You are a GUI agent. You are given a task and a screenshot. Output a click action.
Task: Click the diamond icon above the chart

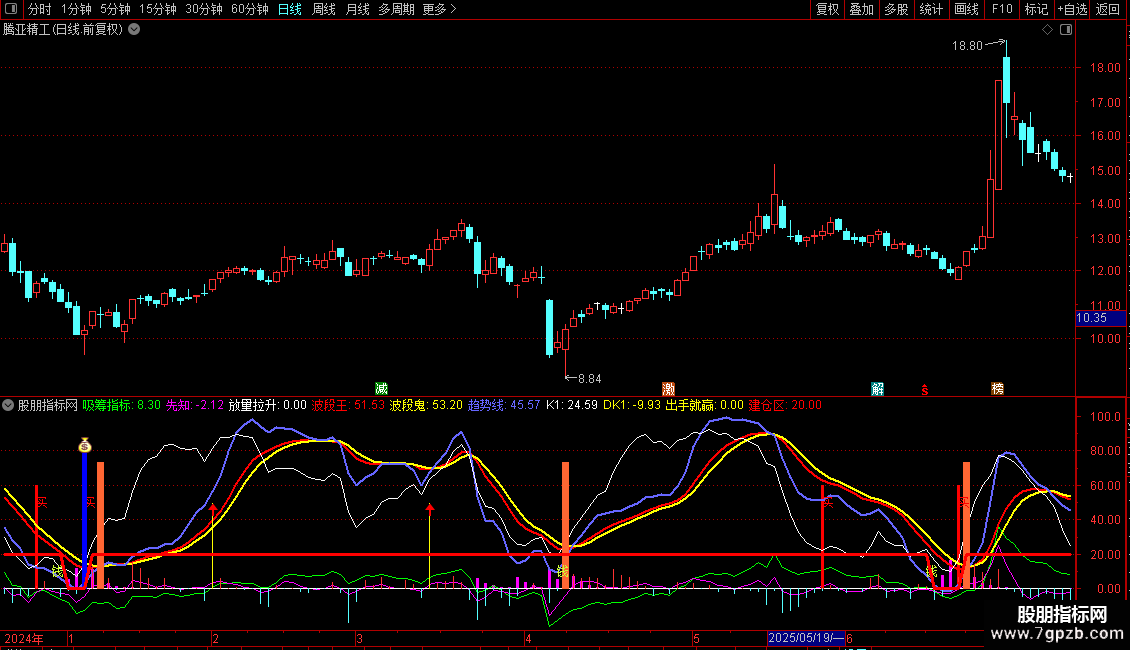coord(1047,30)
